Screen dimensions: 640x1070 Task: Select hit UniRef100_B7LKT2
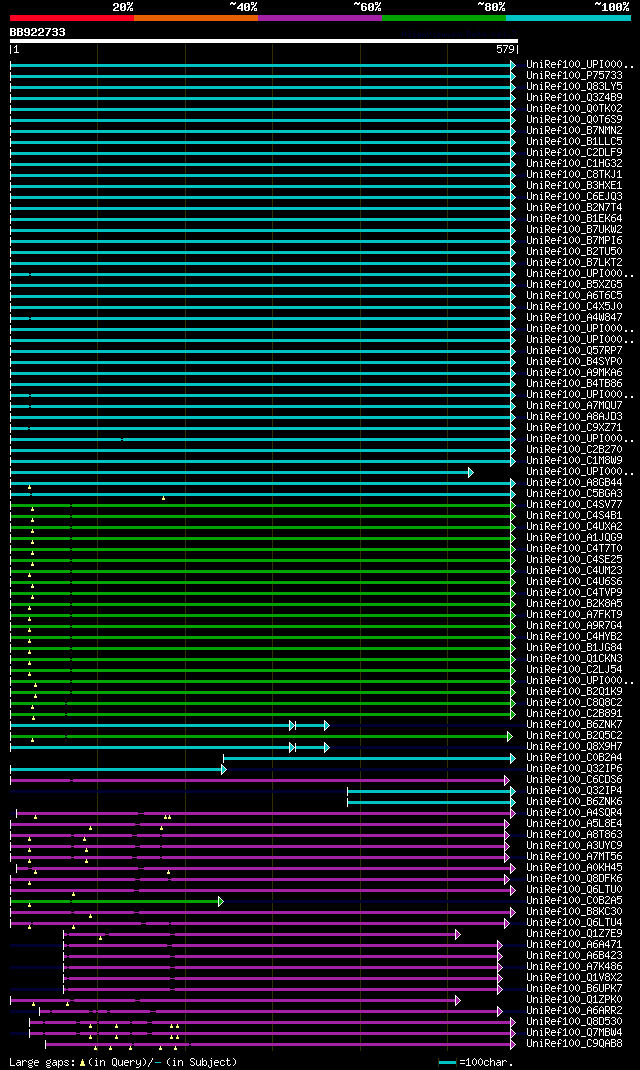574,263
